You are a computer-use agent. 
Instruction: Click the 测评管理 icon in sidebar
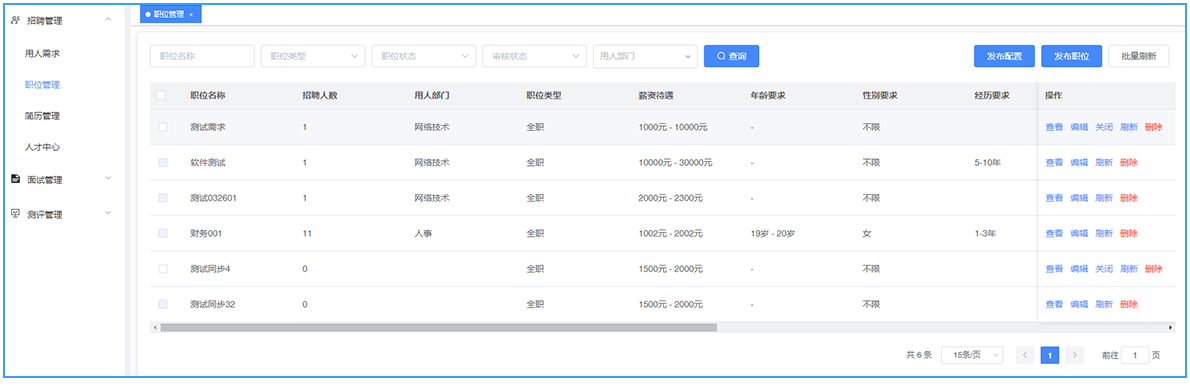[15, 214]
